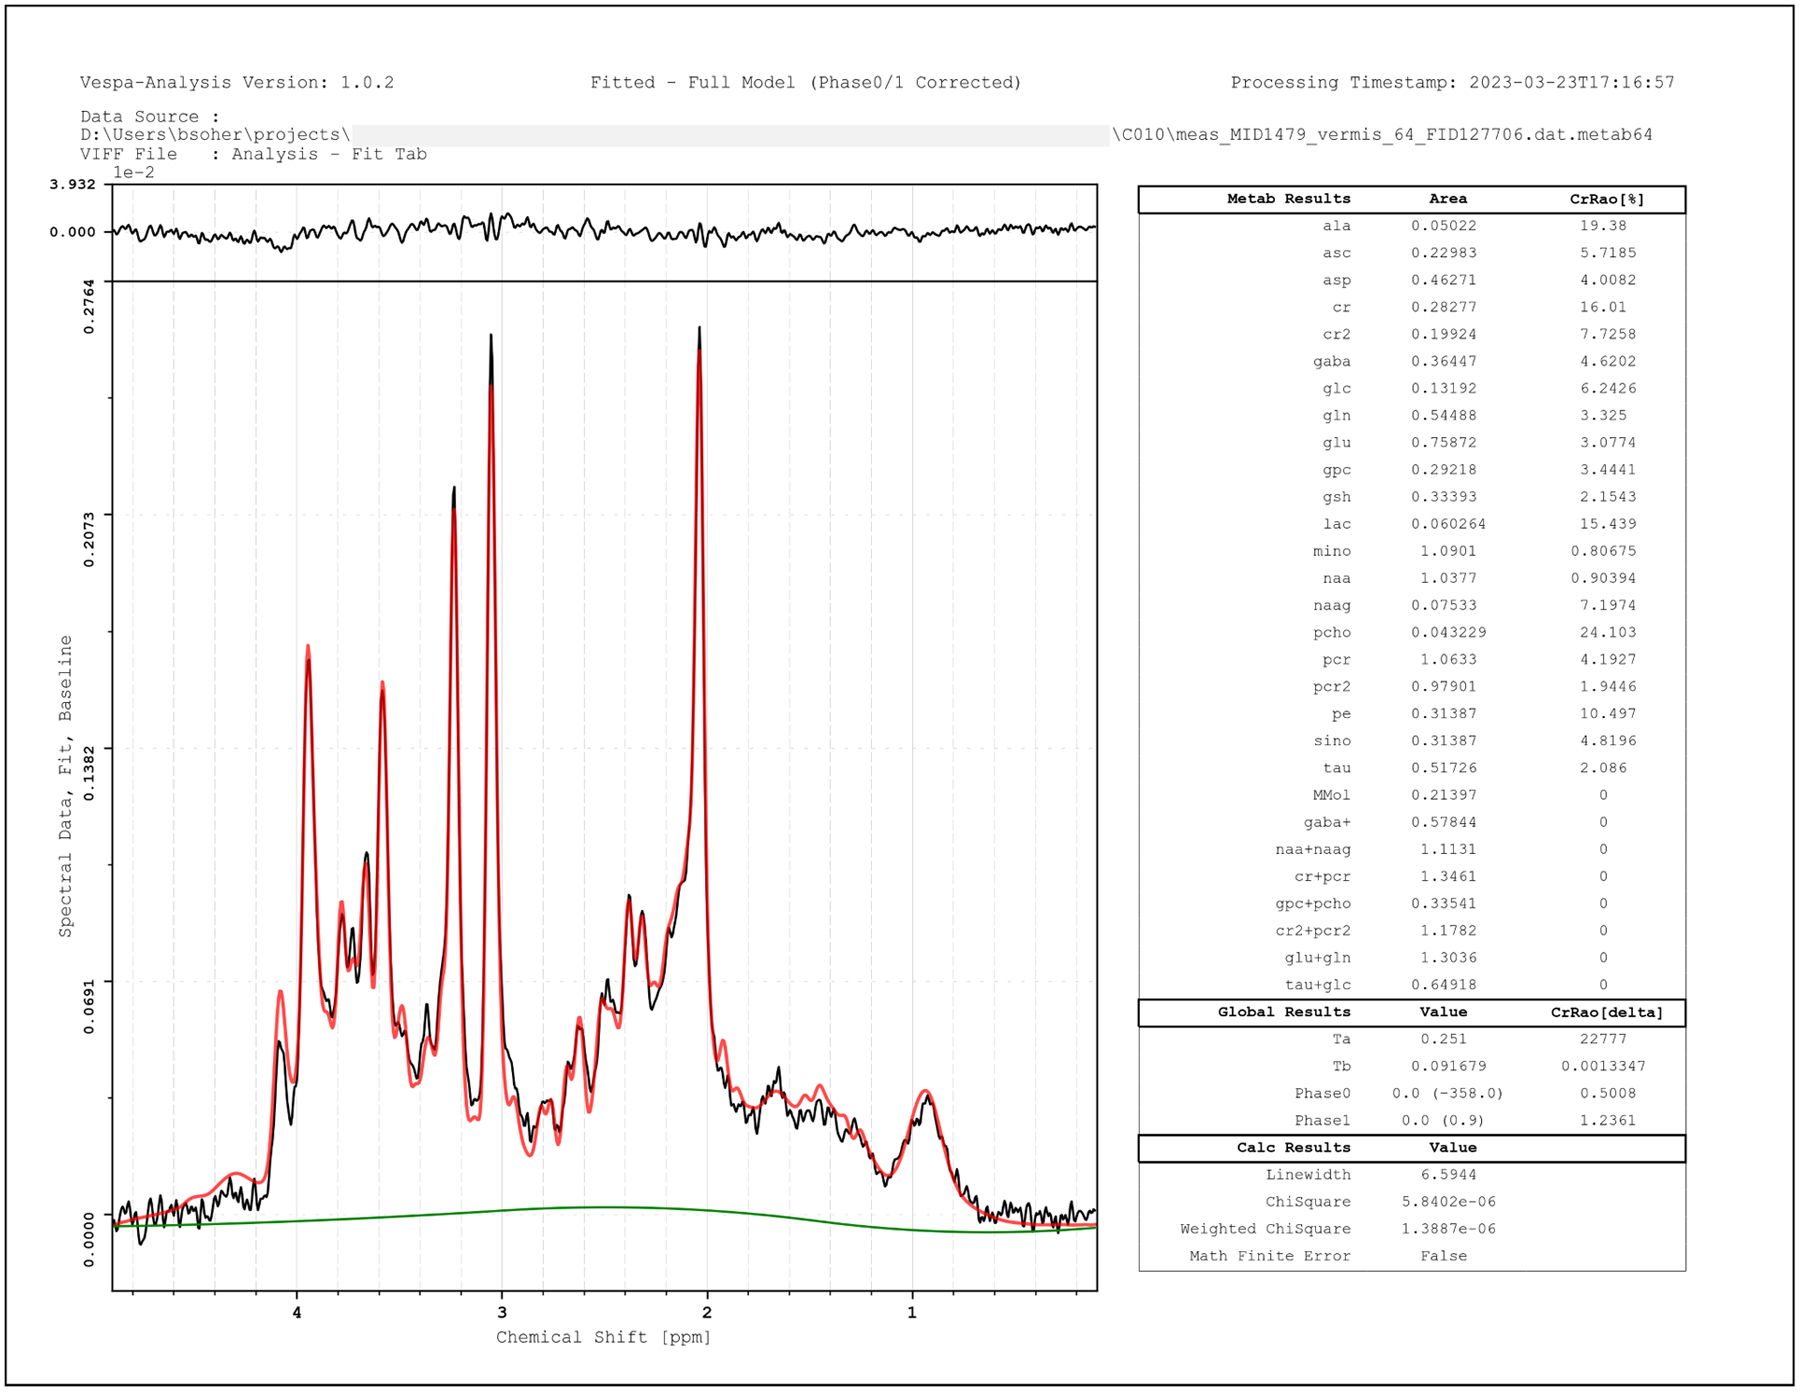Click the pe CrRao value 10.497
Screen dimensions: 1800x1392
coord(1608,713)
